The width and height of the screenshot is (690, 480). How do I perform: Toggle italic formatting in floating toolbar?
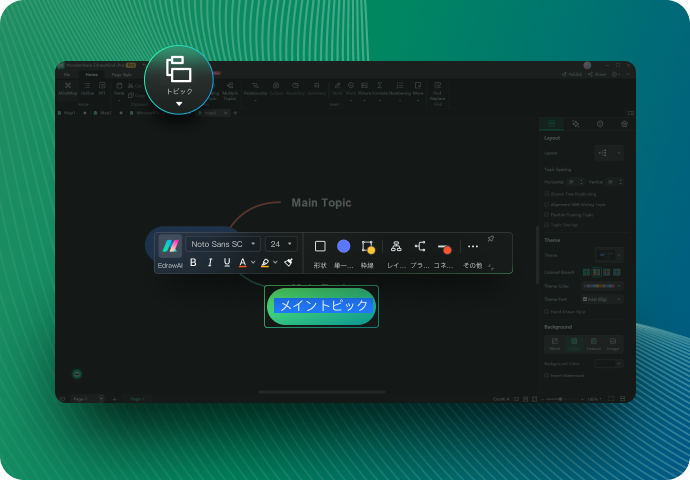[x=210, y=263]
